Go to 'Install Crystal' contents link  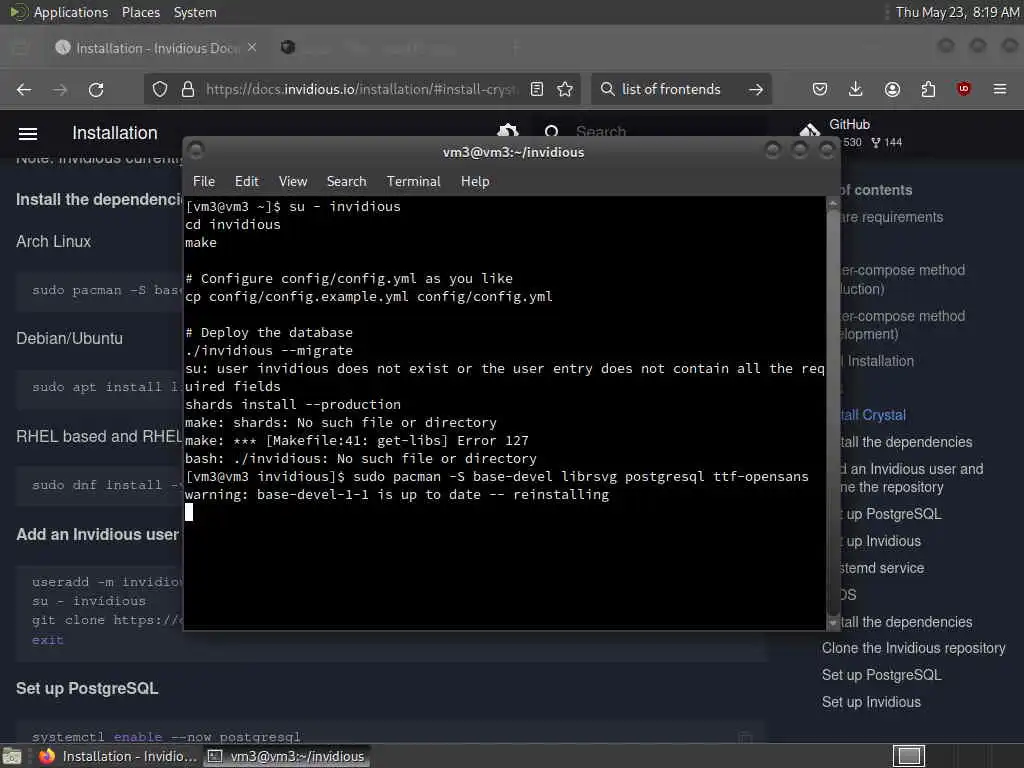coord(873,415)
